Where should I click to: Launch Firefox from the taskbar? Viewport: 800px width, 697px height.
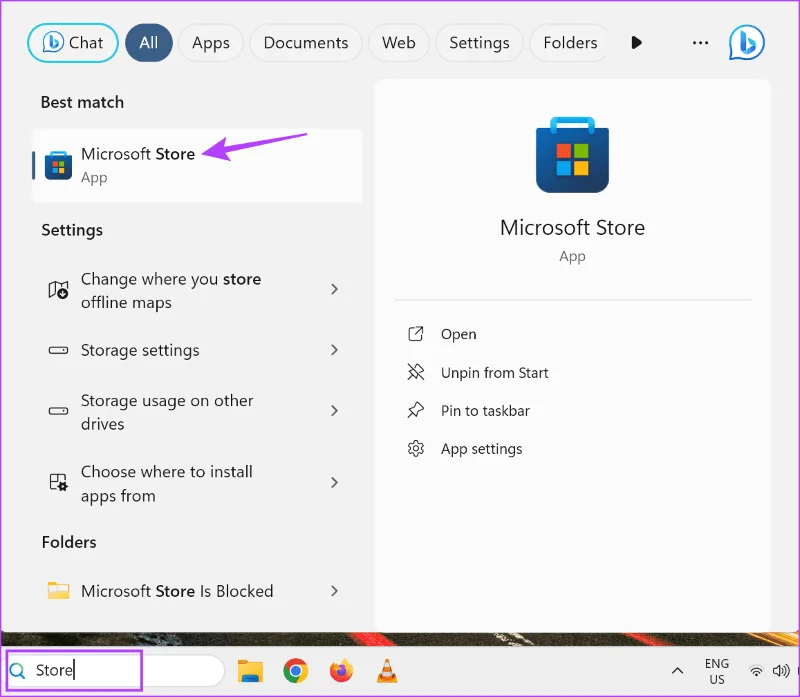coord(341,670)
